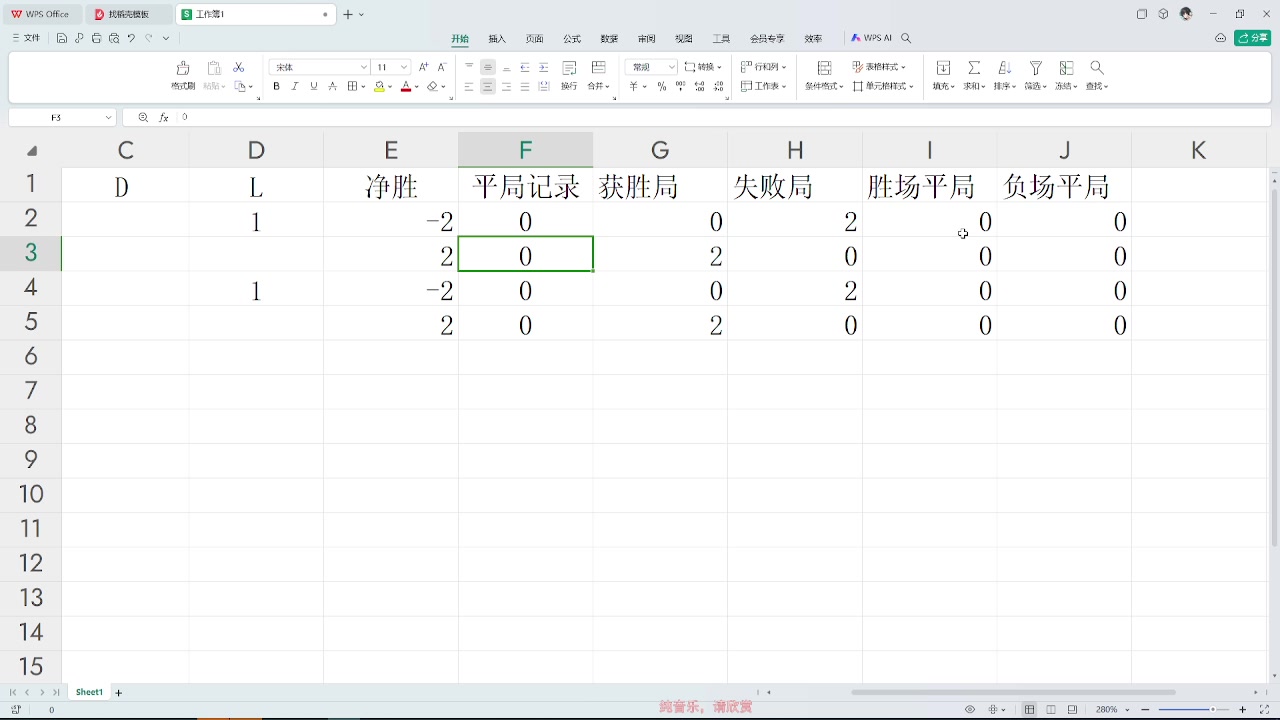Toggle align right in ribbon
Viewport: 1280px width, 720px height.
(507, 87)
